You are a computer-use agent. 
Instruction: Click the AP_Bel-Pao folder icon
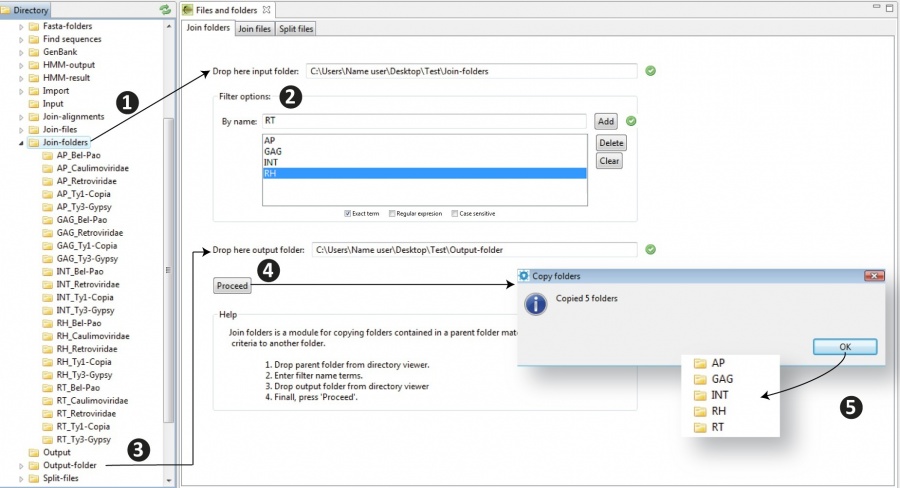49,155
